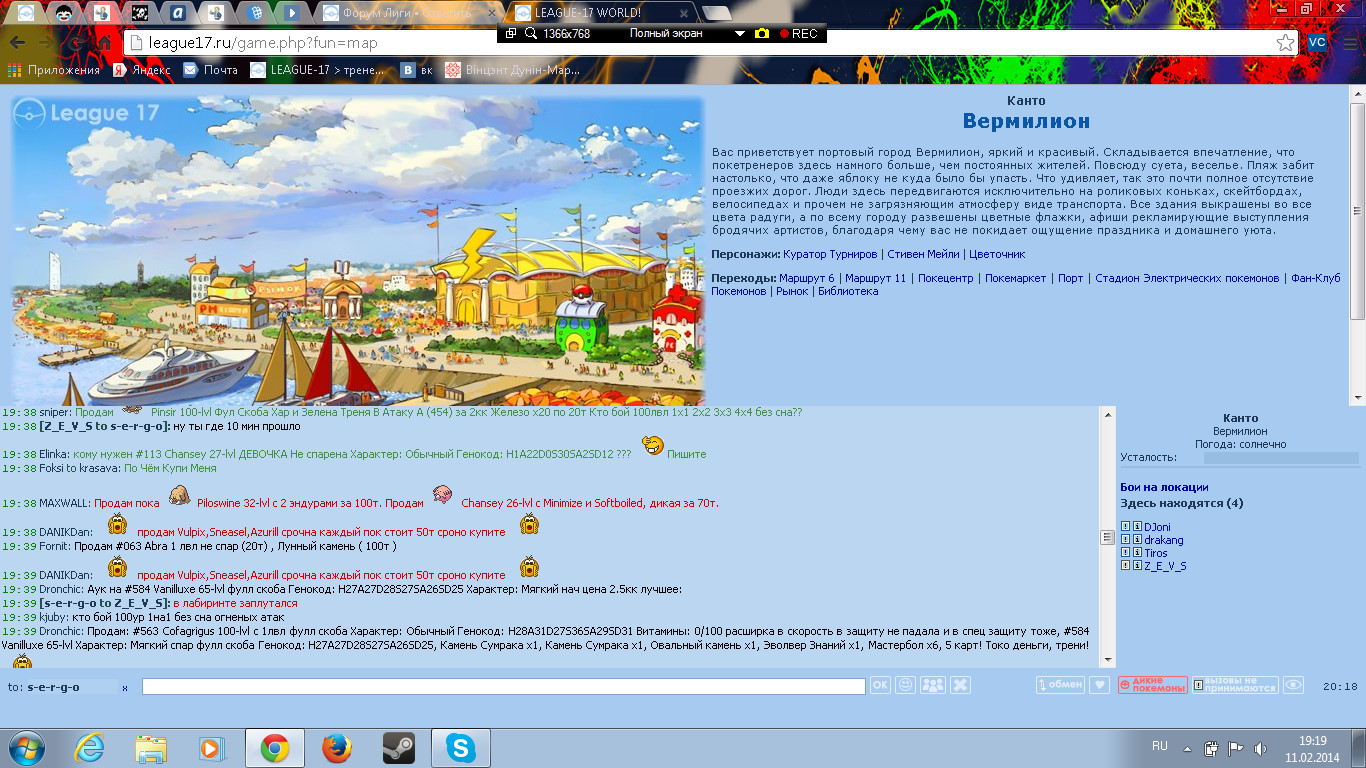Go to Маршрут 6
The width and height of the screenshot is (1366, 768).
click(807, 278)
